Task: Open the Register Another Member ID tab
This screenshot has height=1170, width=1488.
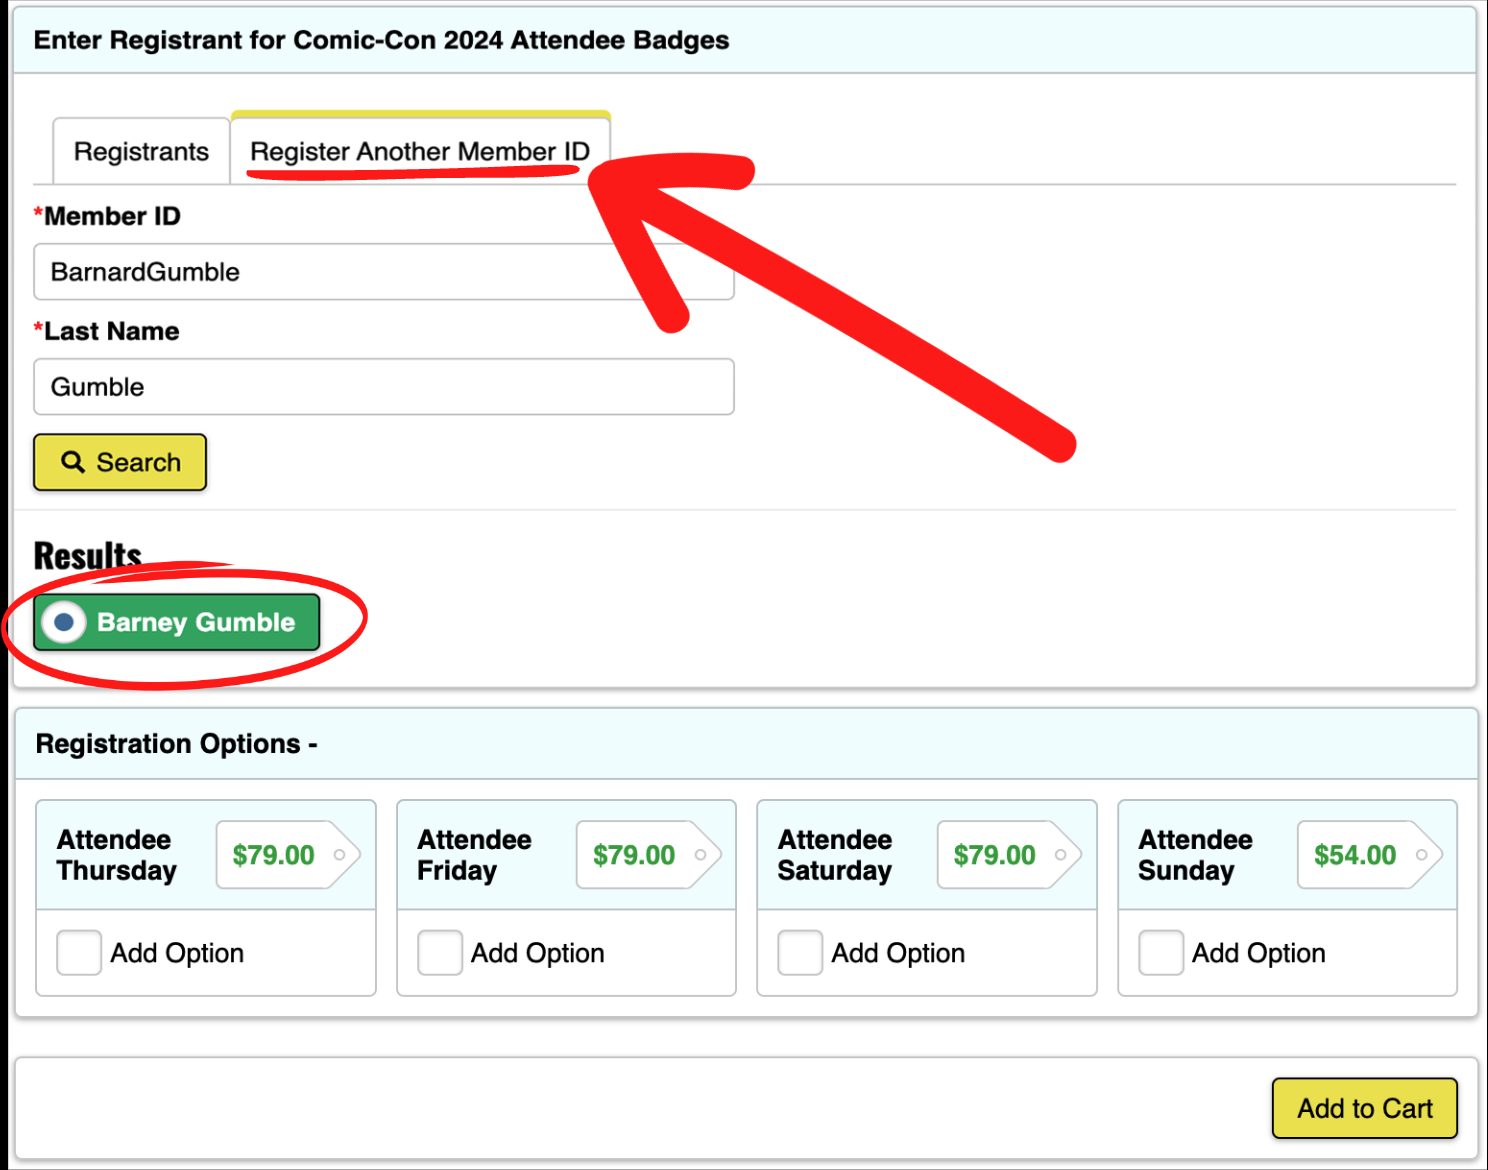Action: [x=419, y=151]
